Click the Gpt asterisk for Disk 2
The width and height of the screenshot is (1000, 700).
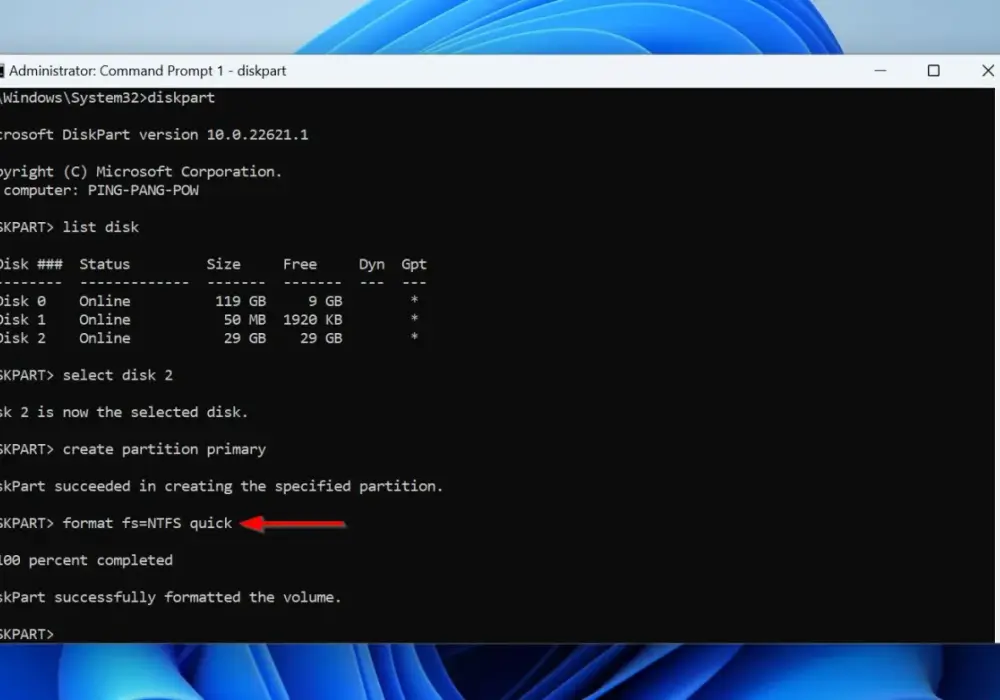click(415, 337)
